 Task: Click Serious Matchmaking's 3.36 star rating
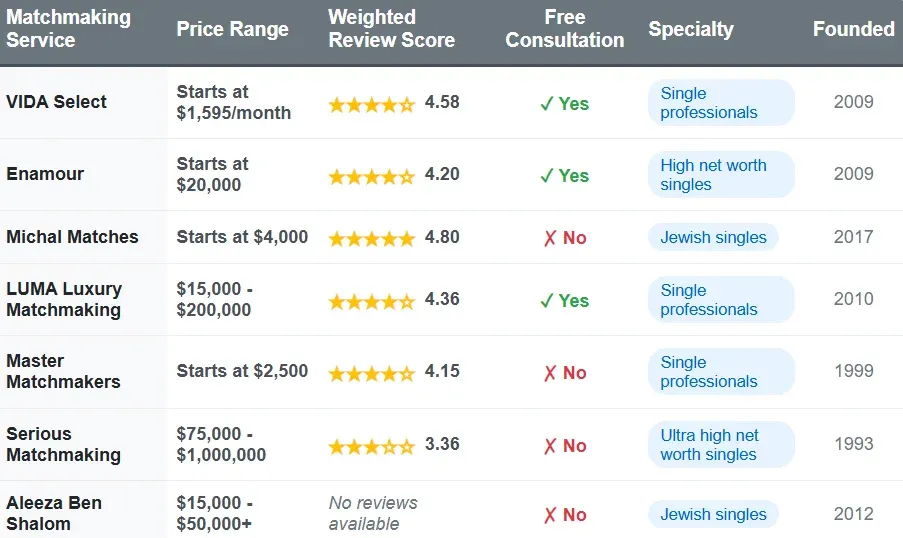pos(371,445)
